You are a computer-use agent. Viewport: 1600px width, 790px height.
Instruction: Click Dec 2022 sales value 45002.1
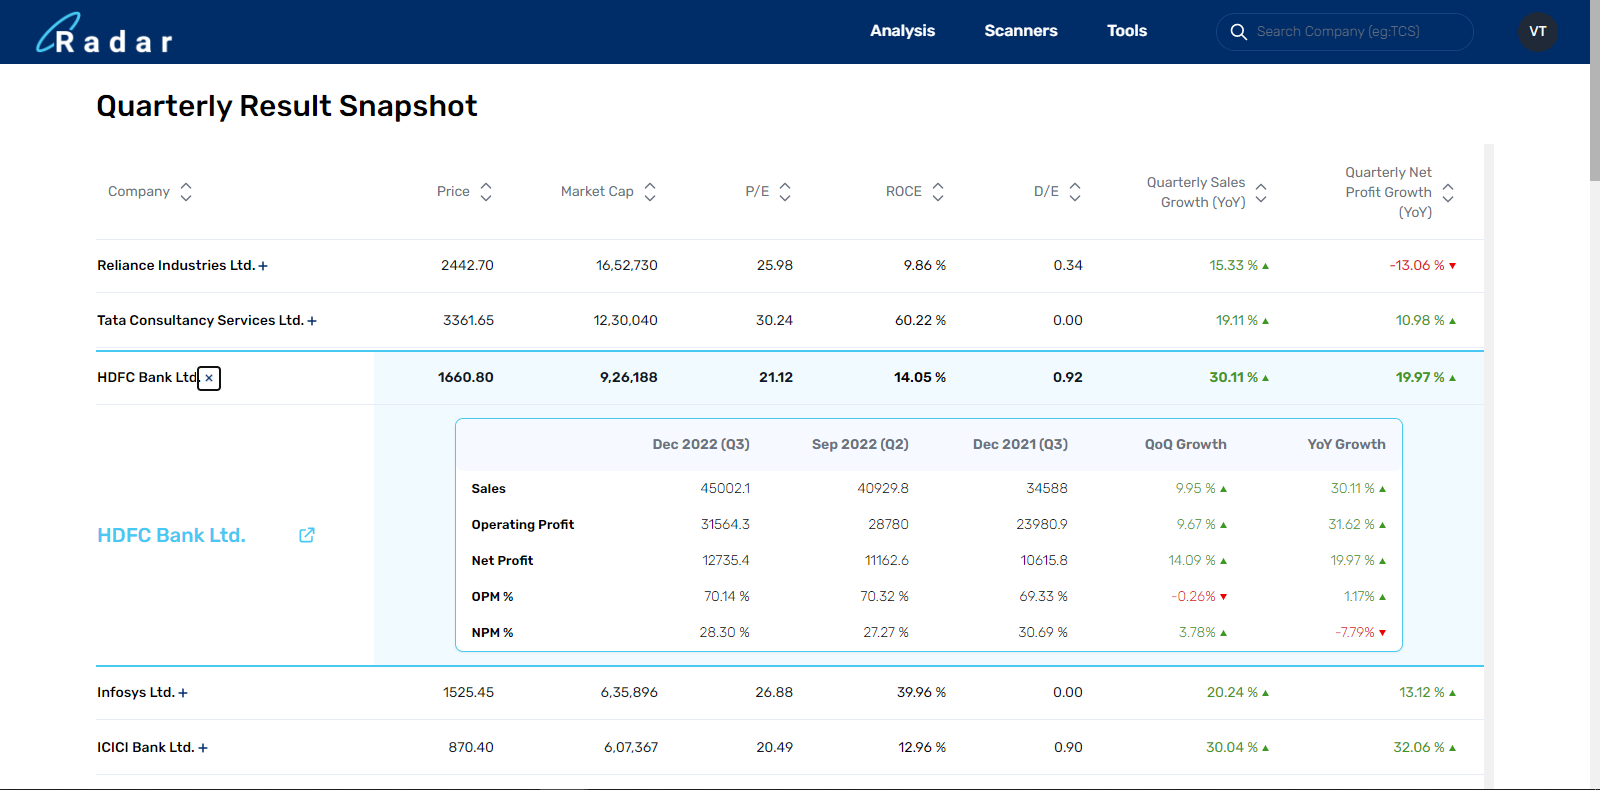[x=725, y=488]
